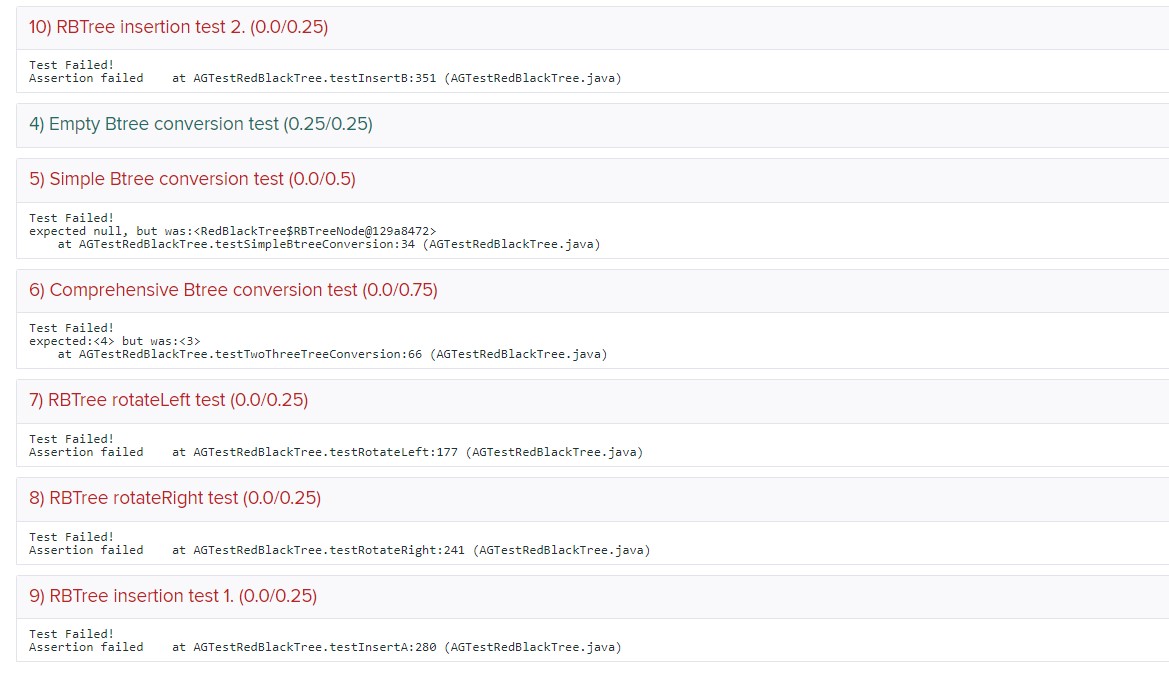
Task: Click 'Test Failed!' under RBTree rotateLeft test
Action: (x=71, y=439)
